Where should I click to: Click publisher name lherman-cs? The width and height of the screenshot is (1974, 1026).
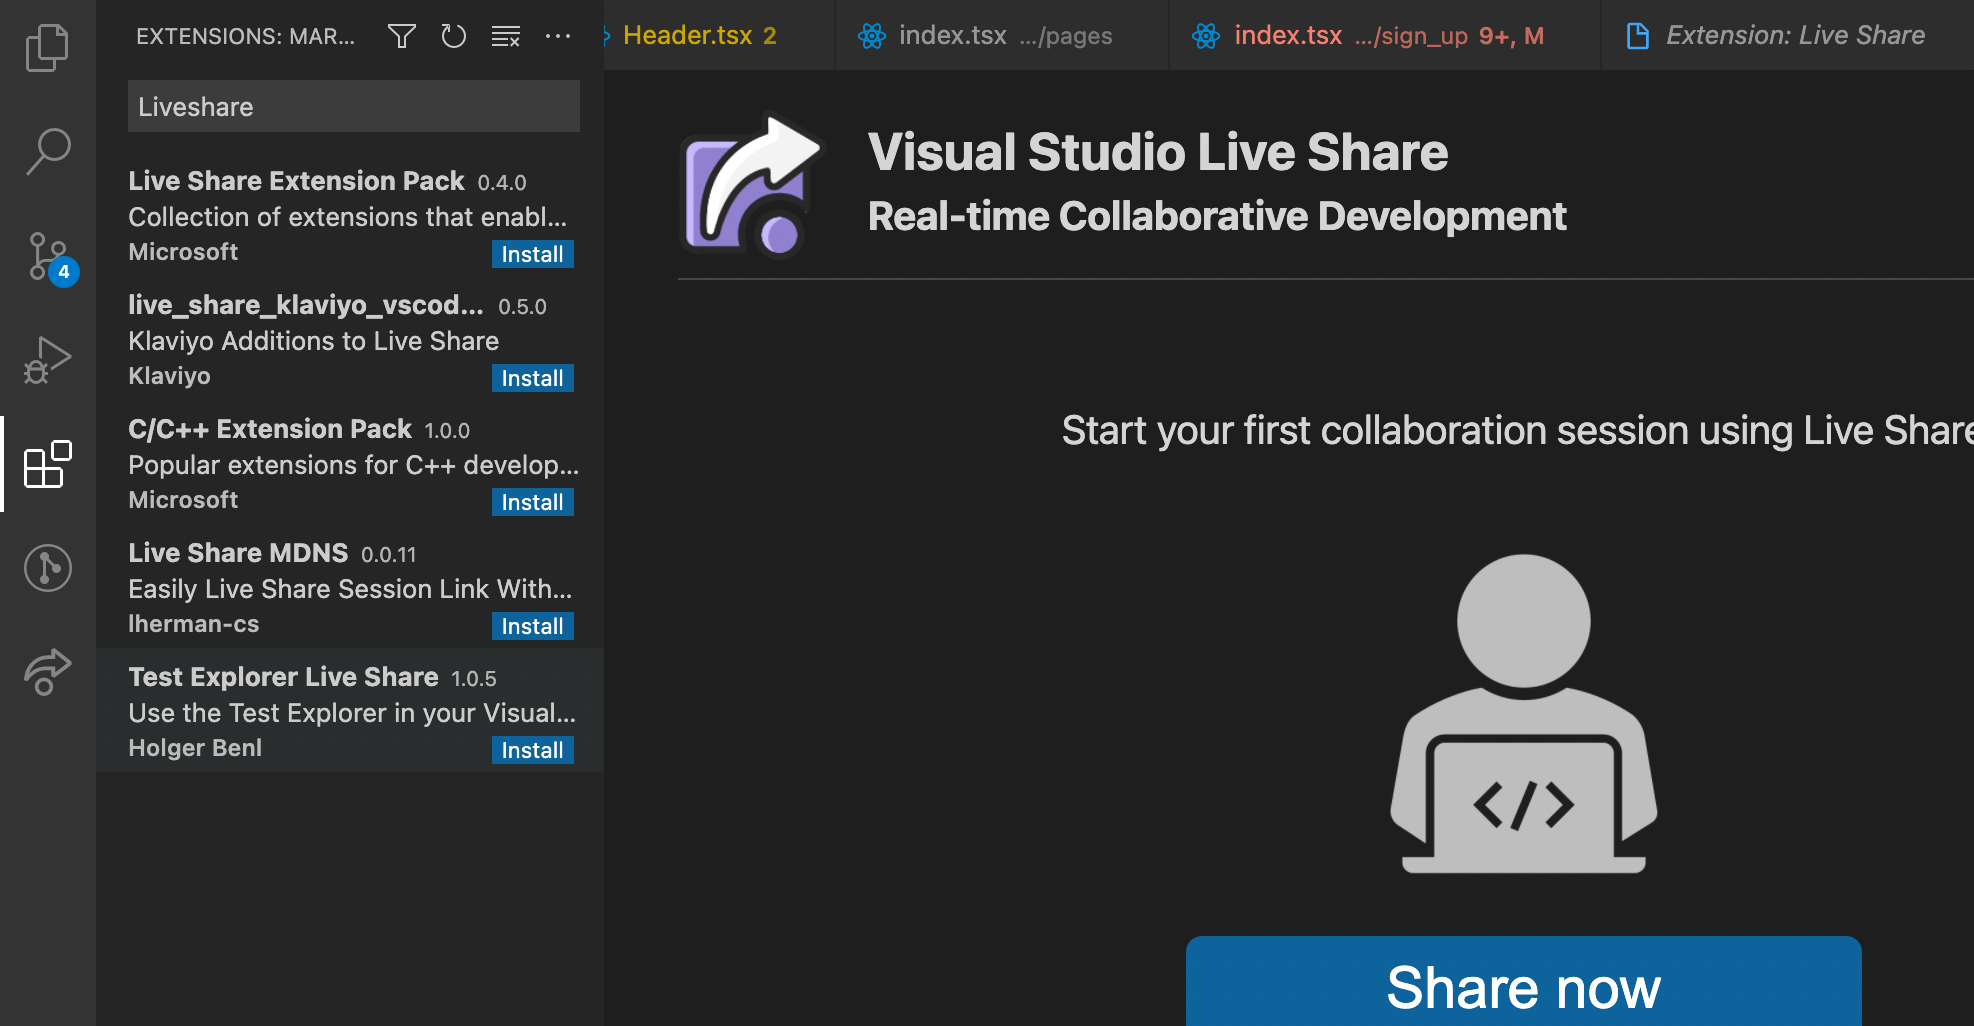pos(194,624)
